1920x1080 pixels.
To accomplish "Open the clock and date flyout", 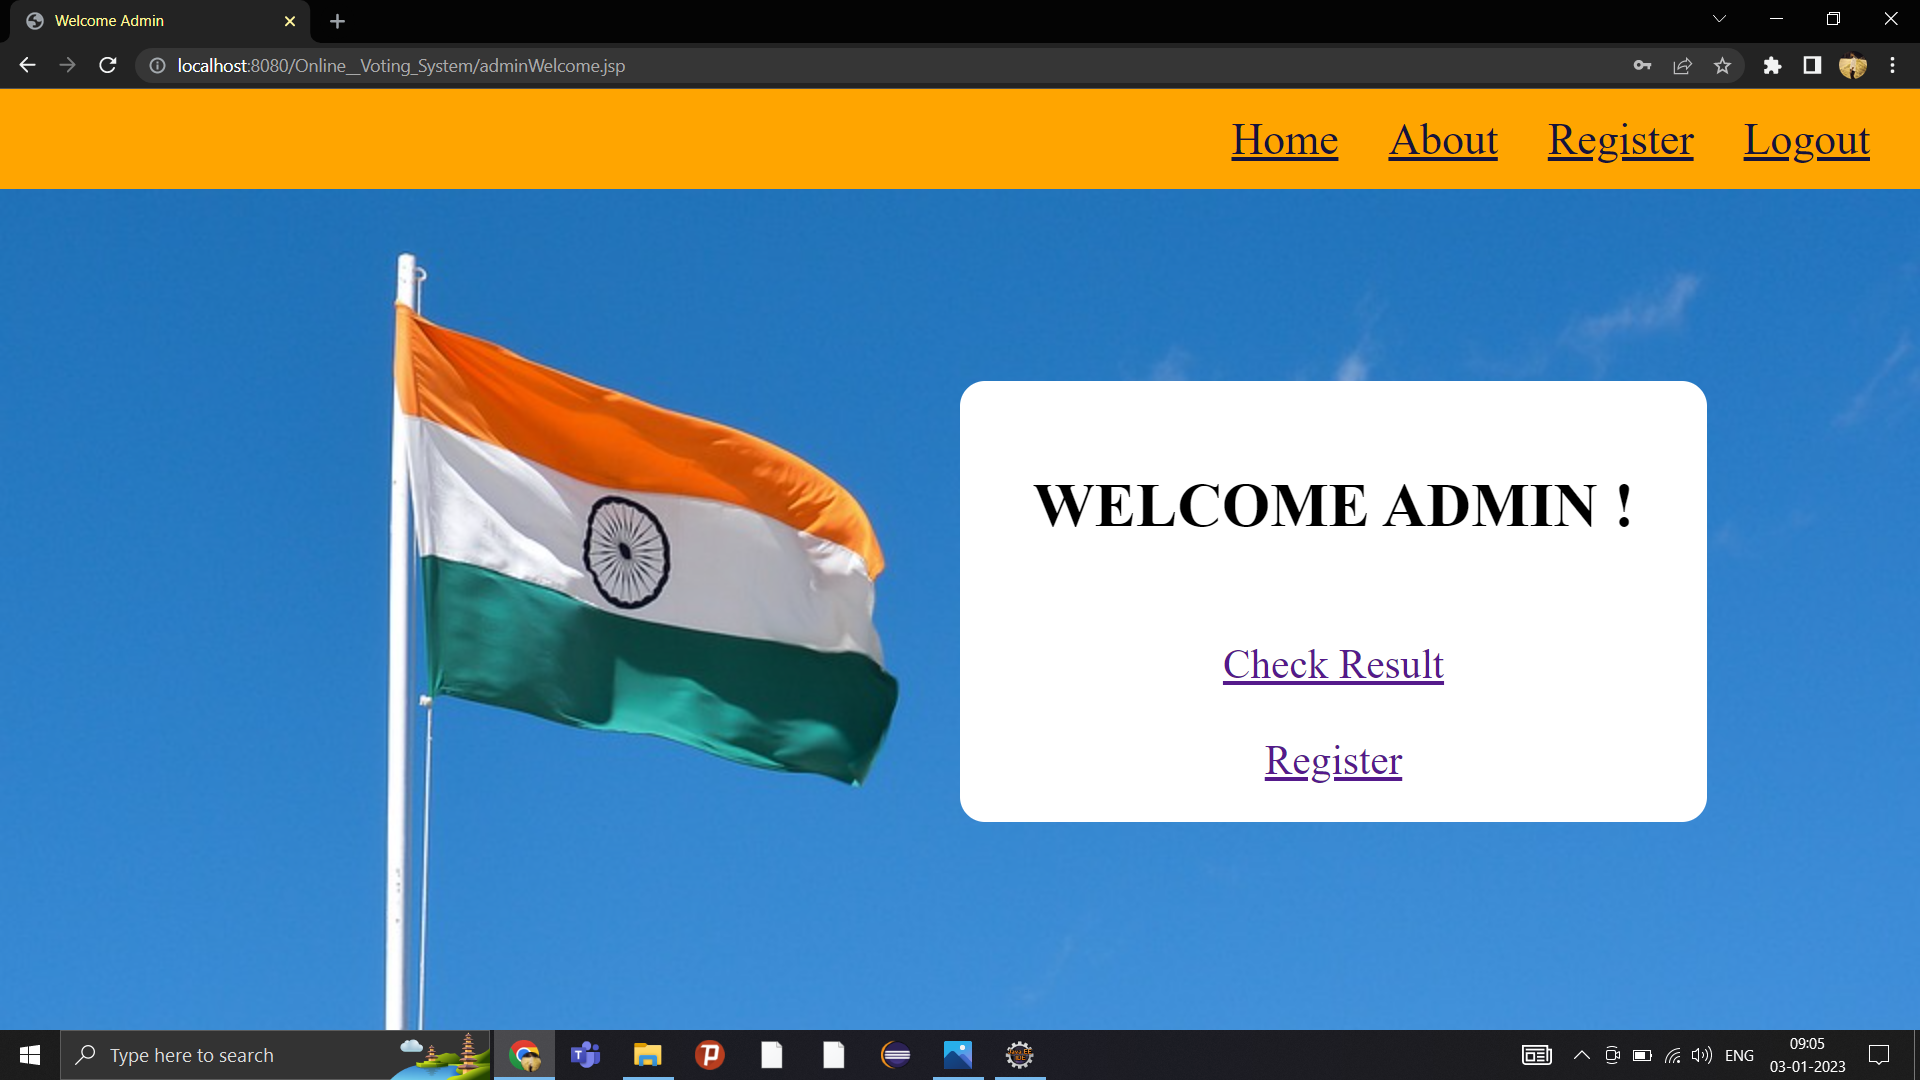I will point(1807,1055).
